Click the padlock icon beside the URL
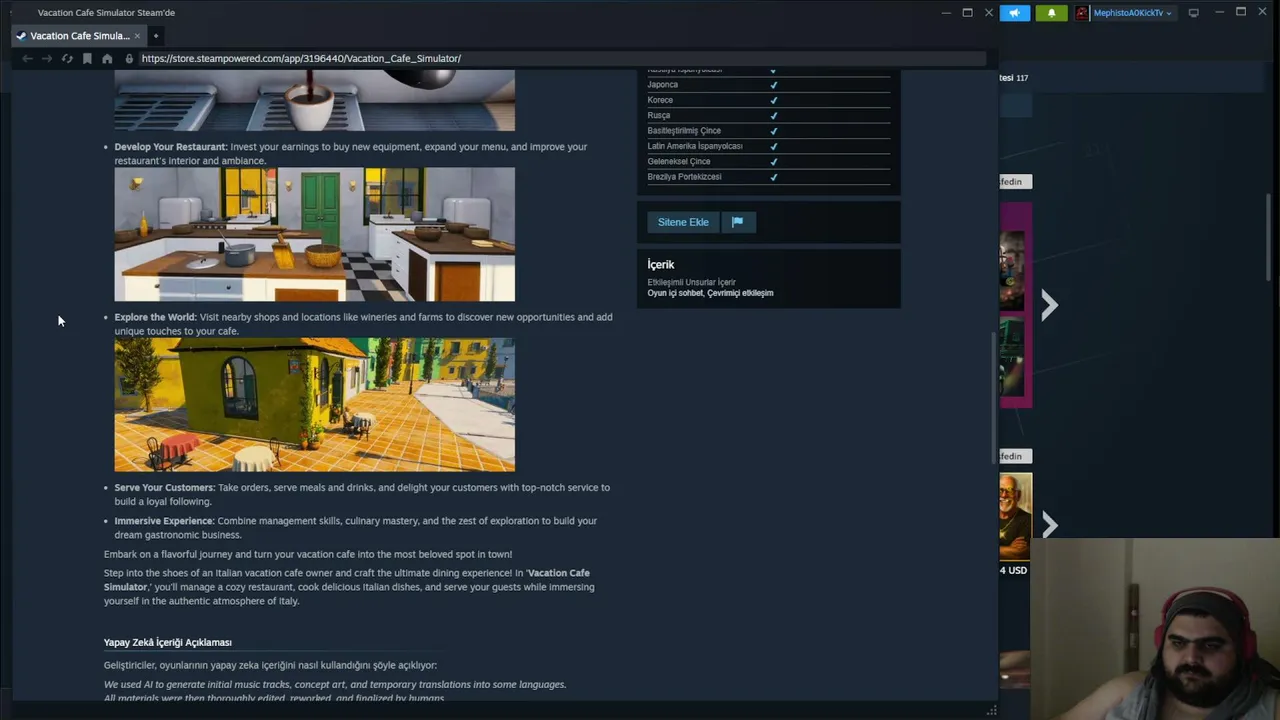The width and height of the screenshot is (1280, 720). click(129, 59)
